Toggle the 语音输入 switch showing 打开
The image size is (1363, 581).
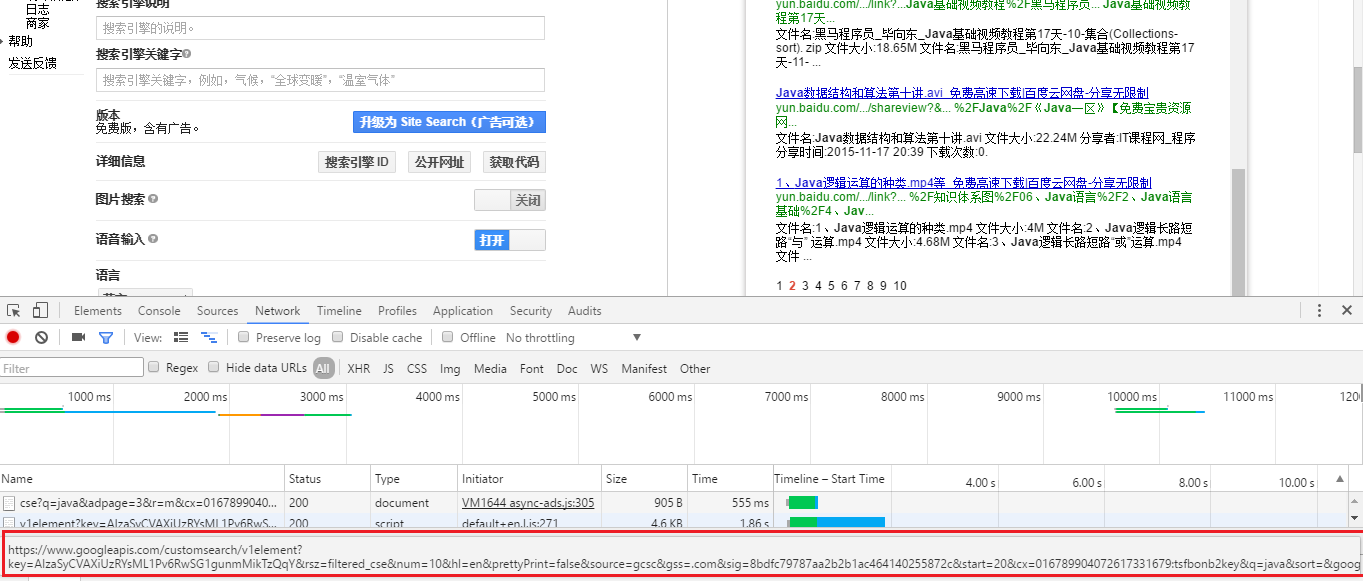coord(510,240)
